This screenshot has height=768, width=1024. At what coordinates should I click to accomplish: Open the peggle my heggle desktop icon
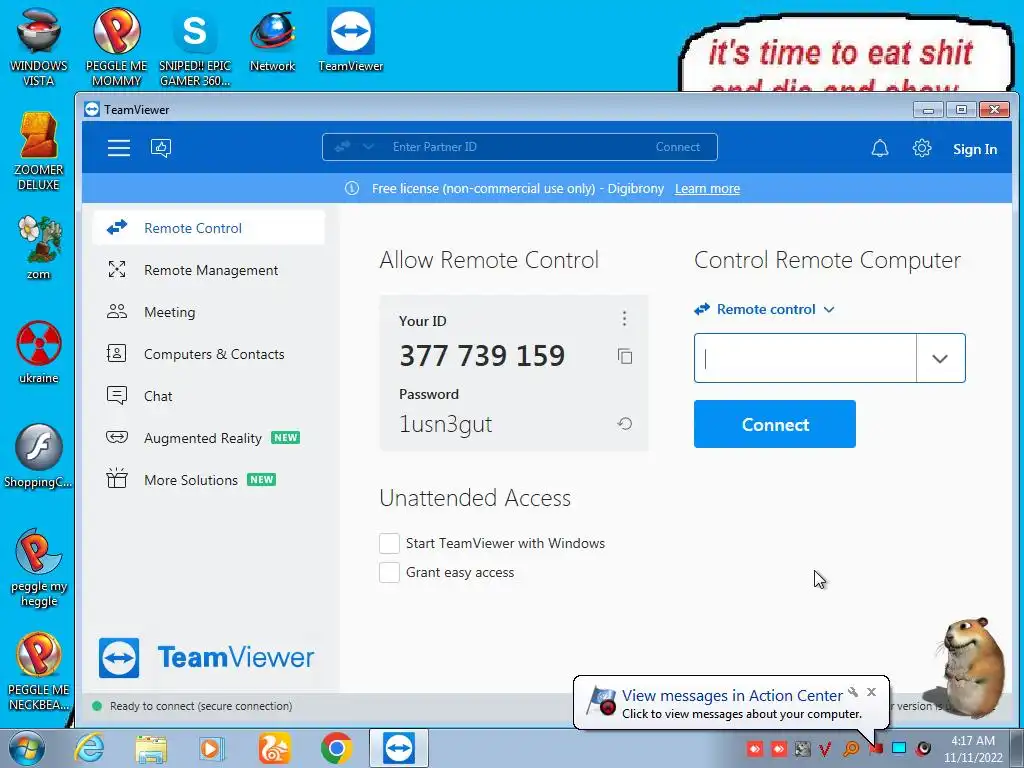39,568
